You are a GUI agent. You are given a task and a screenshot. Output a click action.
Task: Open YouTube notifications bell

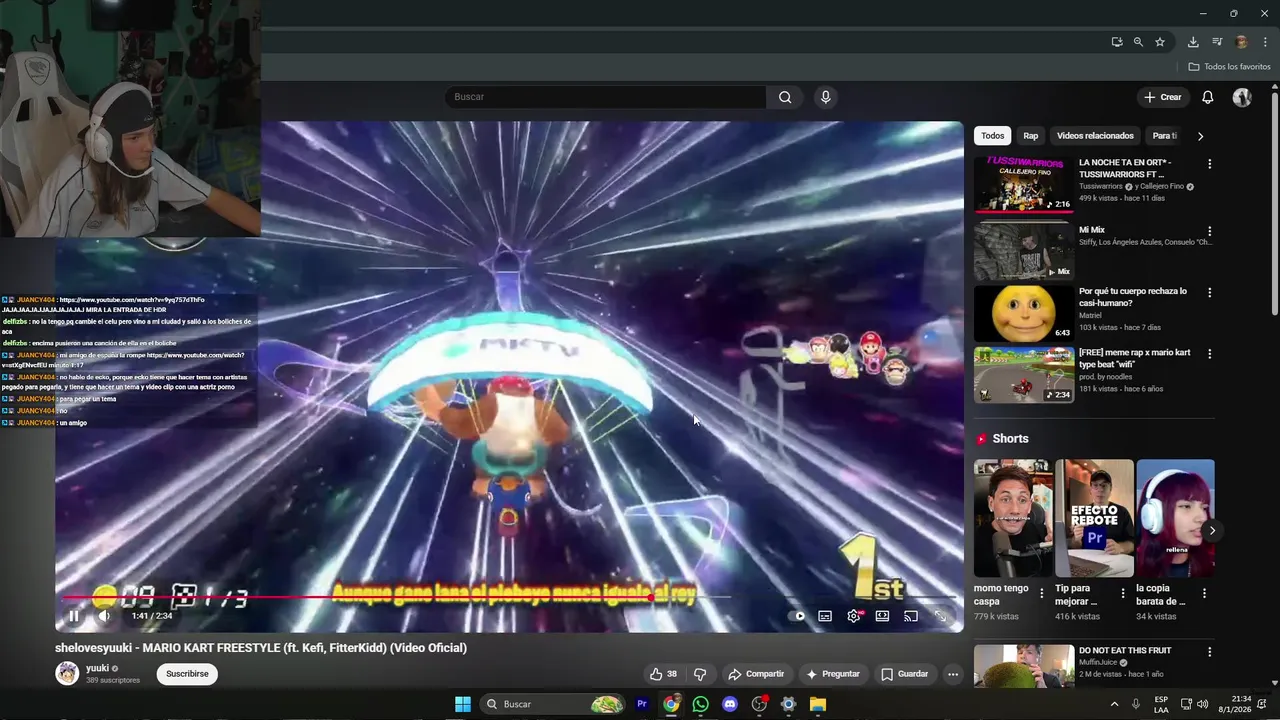[1208, 97]
